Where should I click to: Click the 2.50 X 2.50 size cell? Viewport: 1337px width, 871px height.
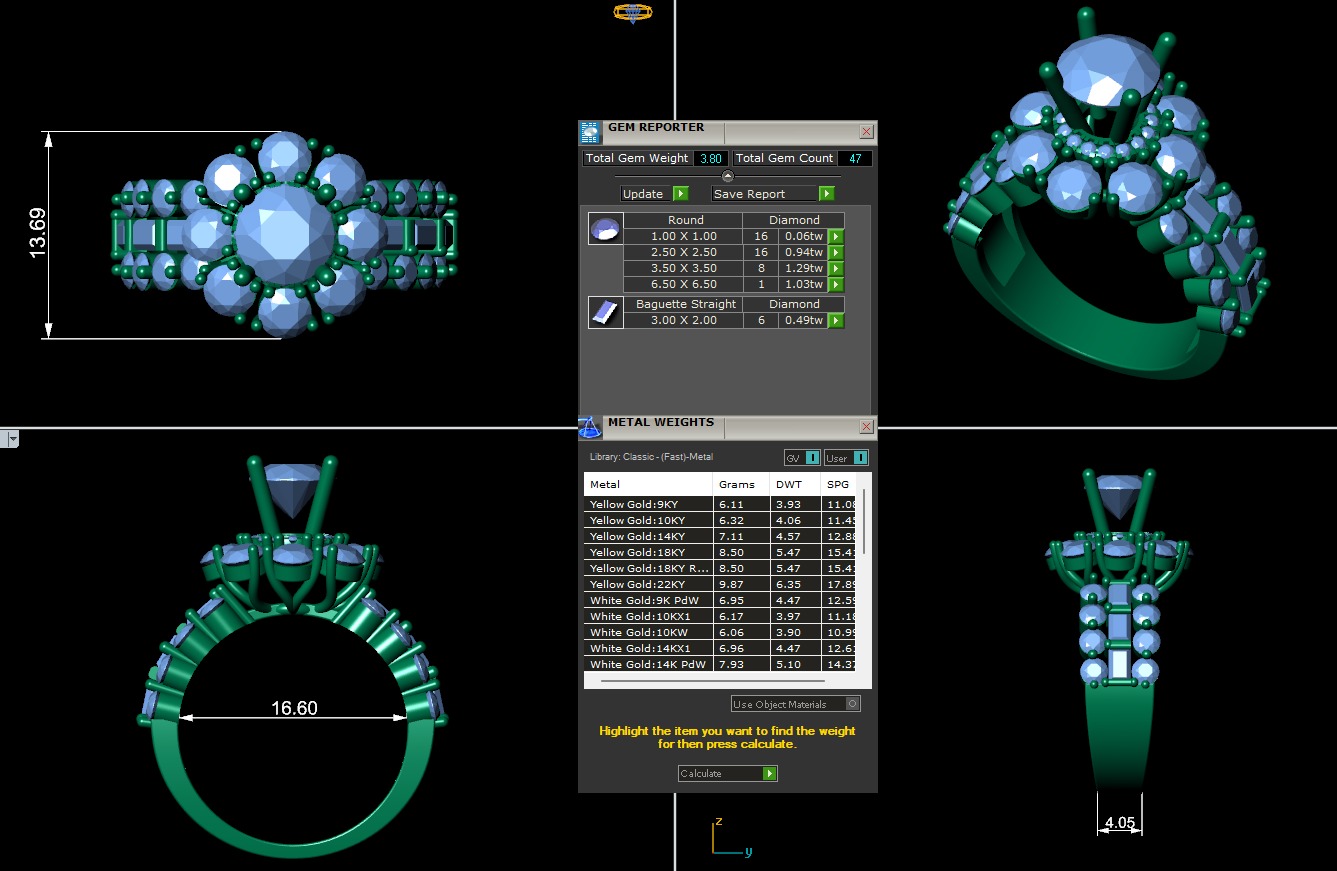click(x=683, y=253)
